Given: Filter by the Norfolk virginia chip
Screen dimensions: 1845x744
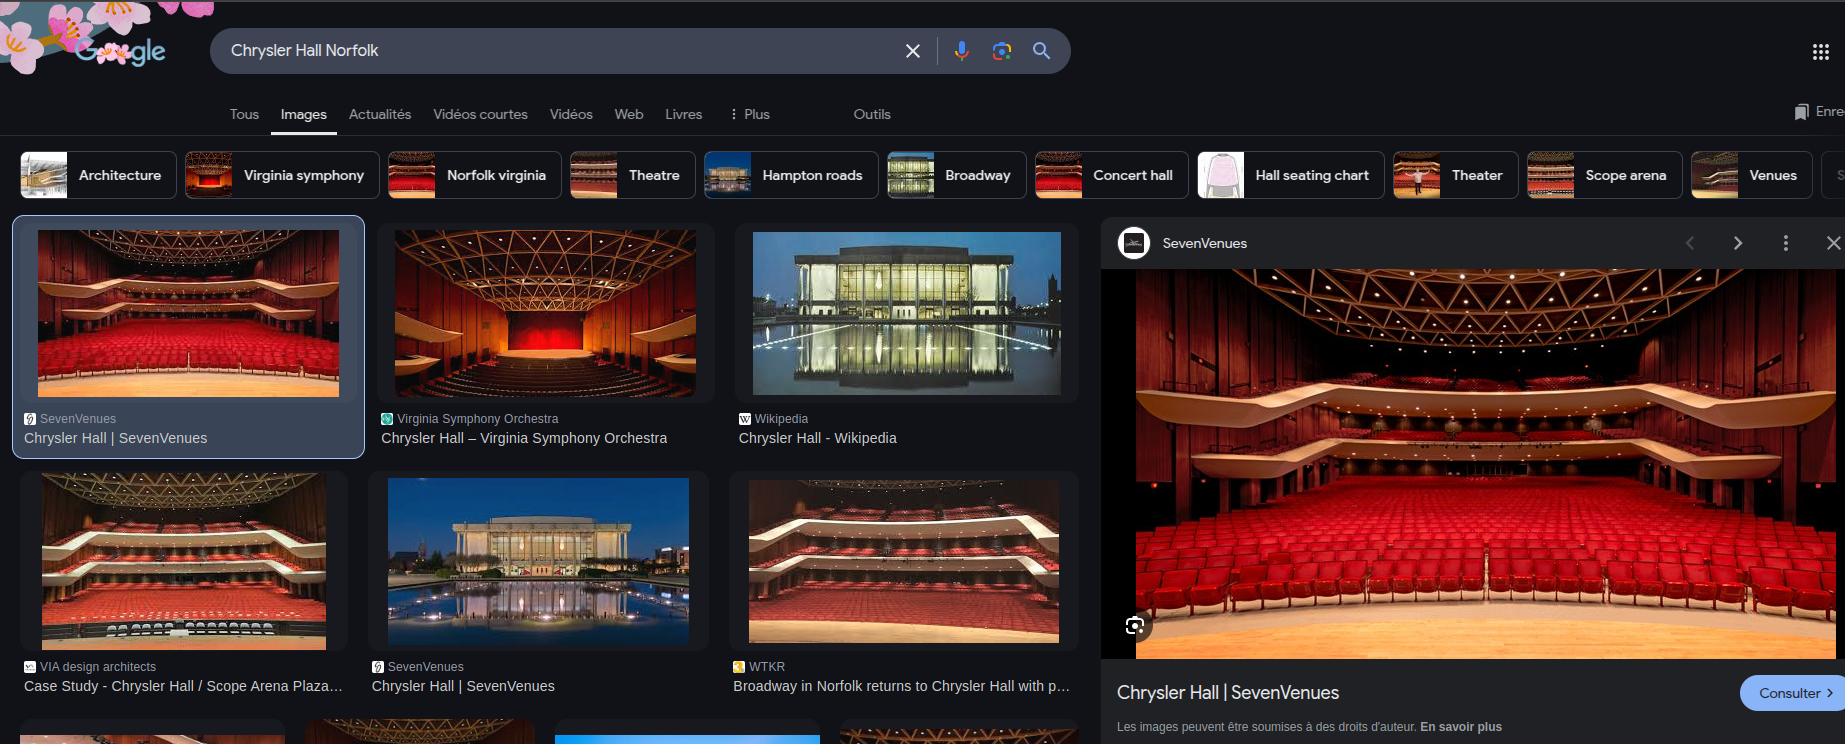Looking at the screenshot, I should [475, 175].
